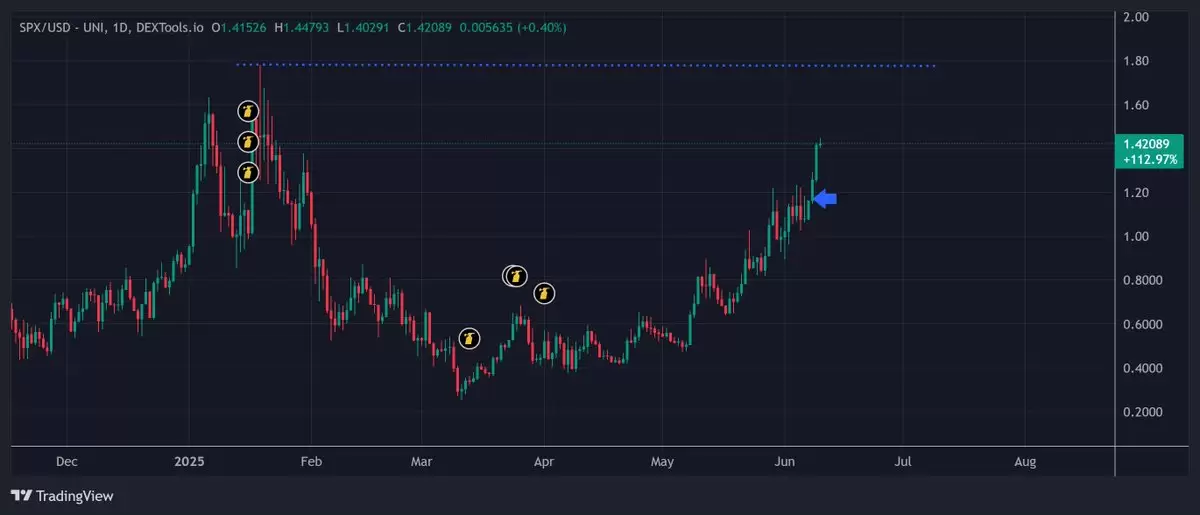Click the Feb time axis label

coord(311,462)
